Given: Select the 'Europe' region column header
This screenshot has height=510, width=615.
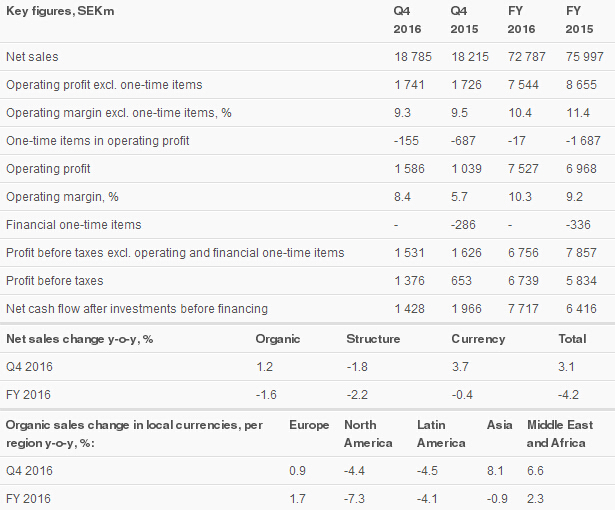Looking at the screenshot, I should (x=309, y=425).
